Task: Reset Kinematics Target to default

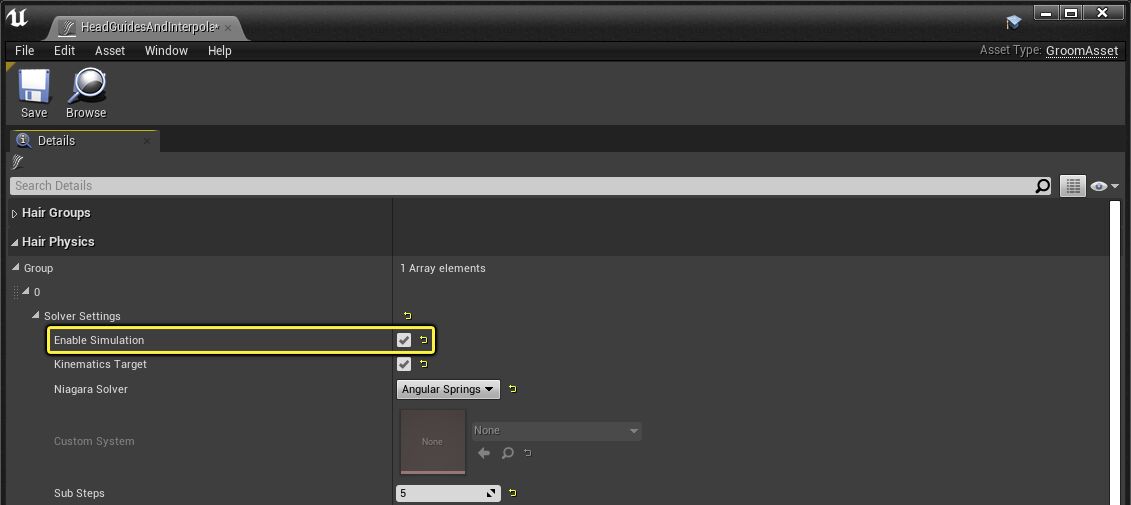Action: (423, 364)
